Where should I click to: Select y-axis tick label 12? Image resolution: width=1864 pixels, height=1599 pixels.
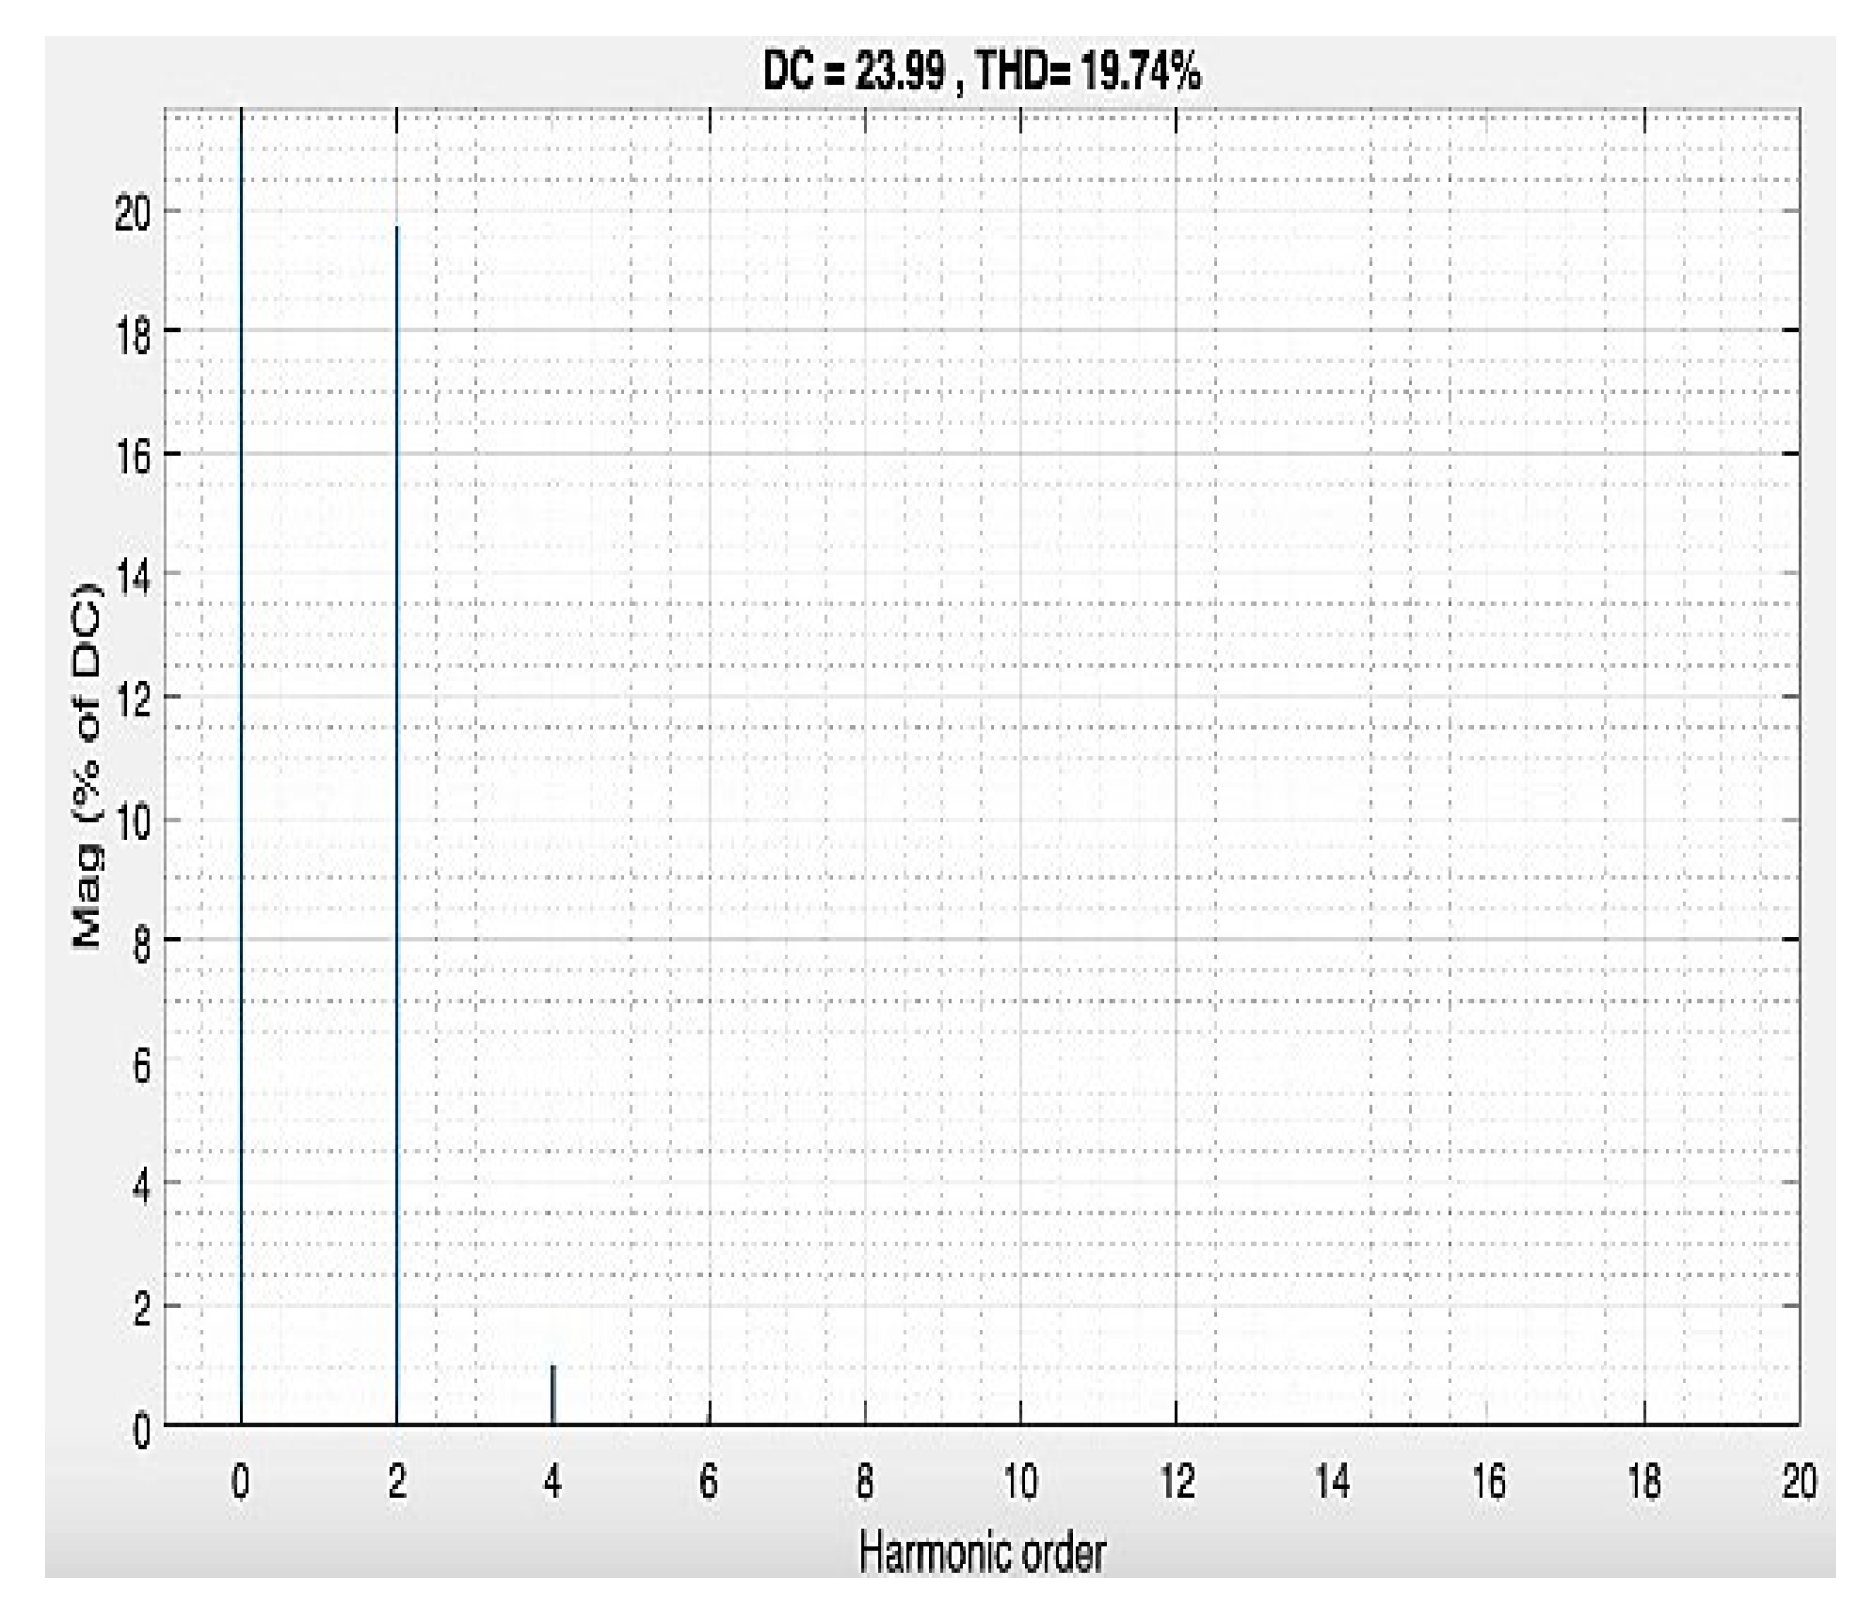click(133, 701)
